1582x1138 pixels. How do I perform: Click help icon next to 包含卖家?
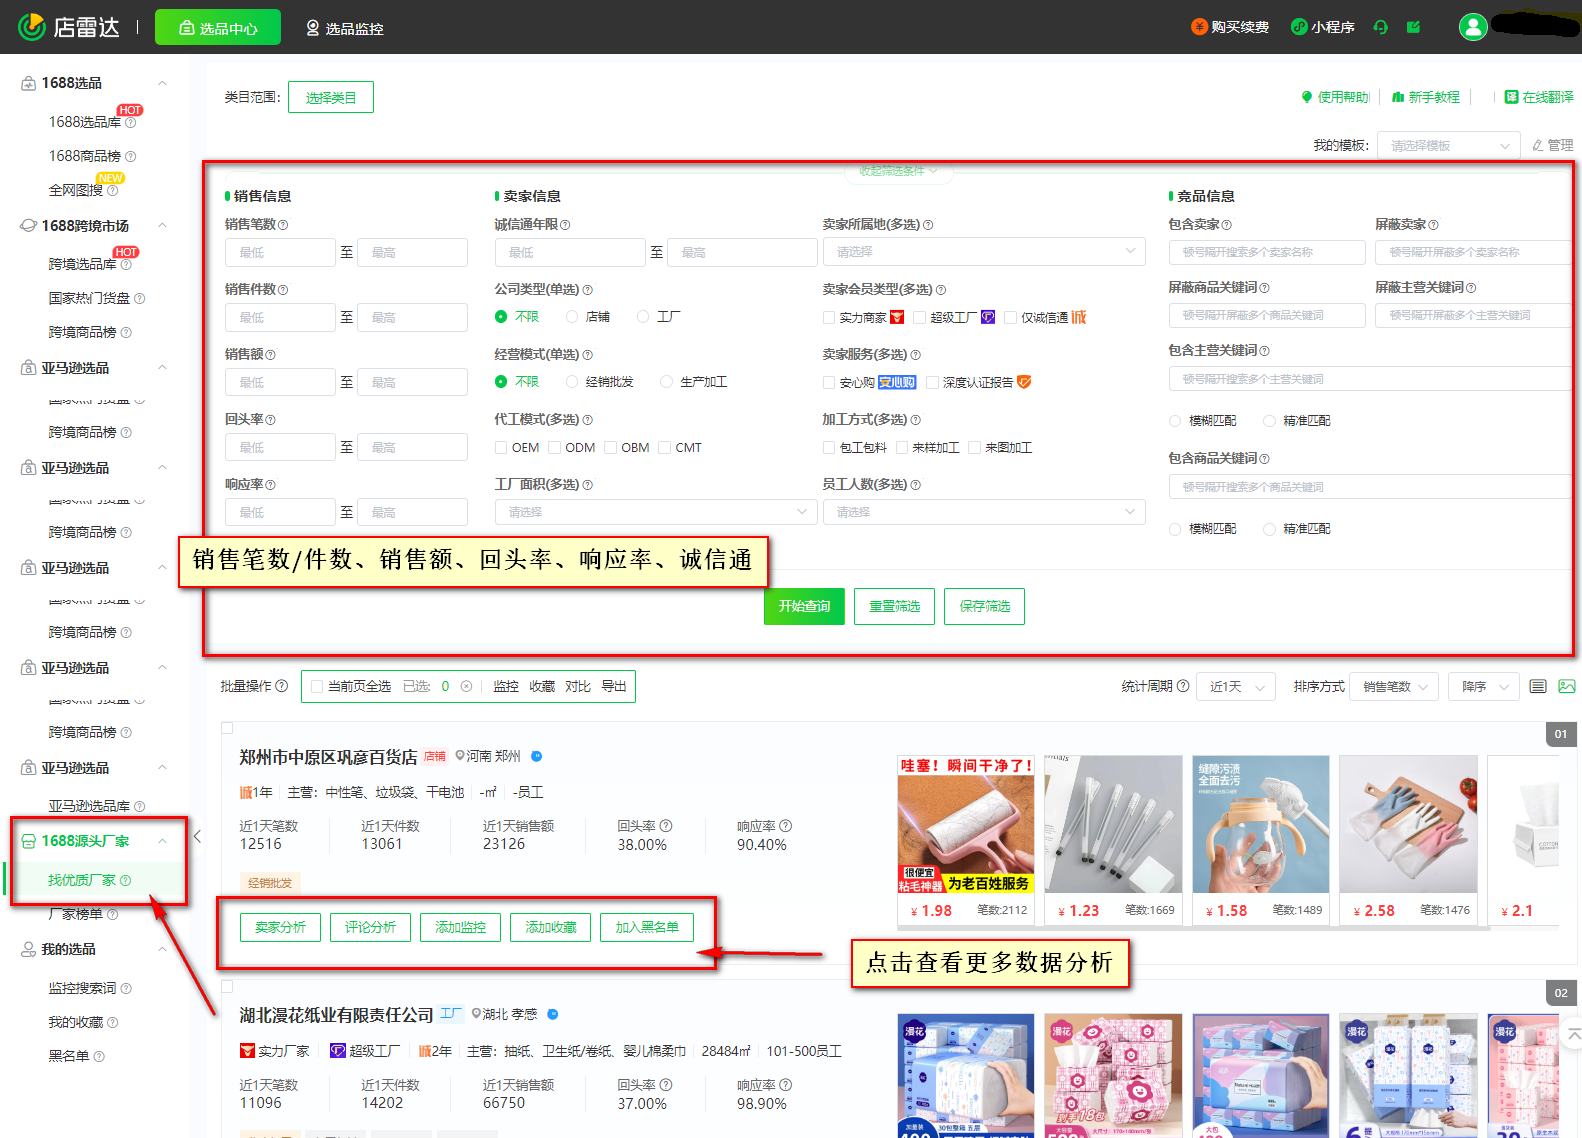(1227, 225)
